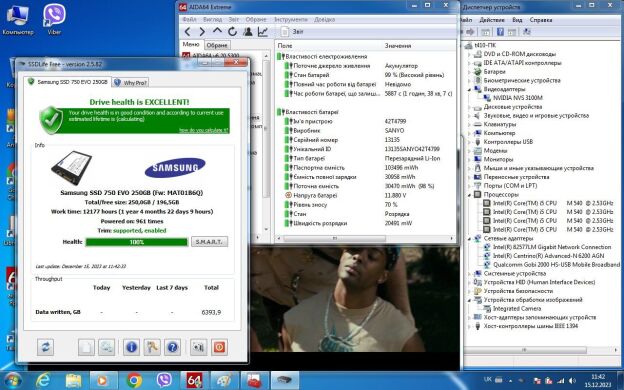624x390 pixels.
Task: Click the SSDLife drive icon on the taskbar
Action: (285, 380)
